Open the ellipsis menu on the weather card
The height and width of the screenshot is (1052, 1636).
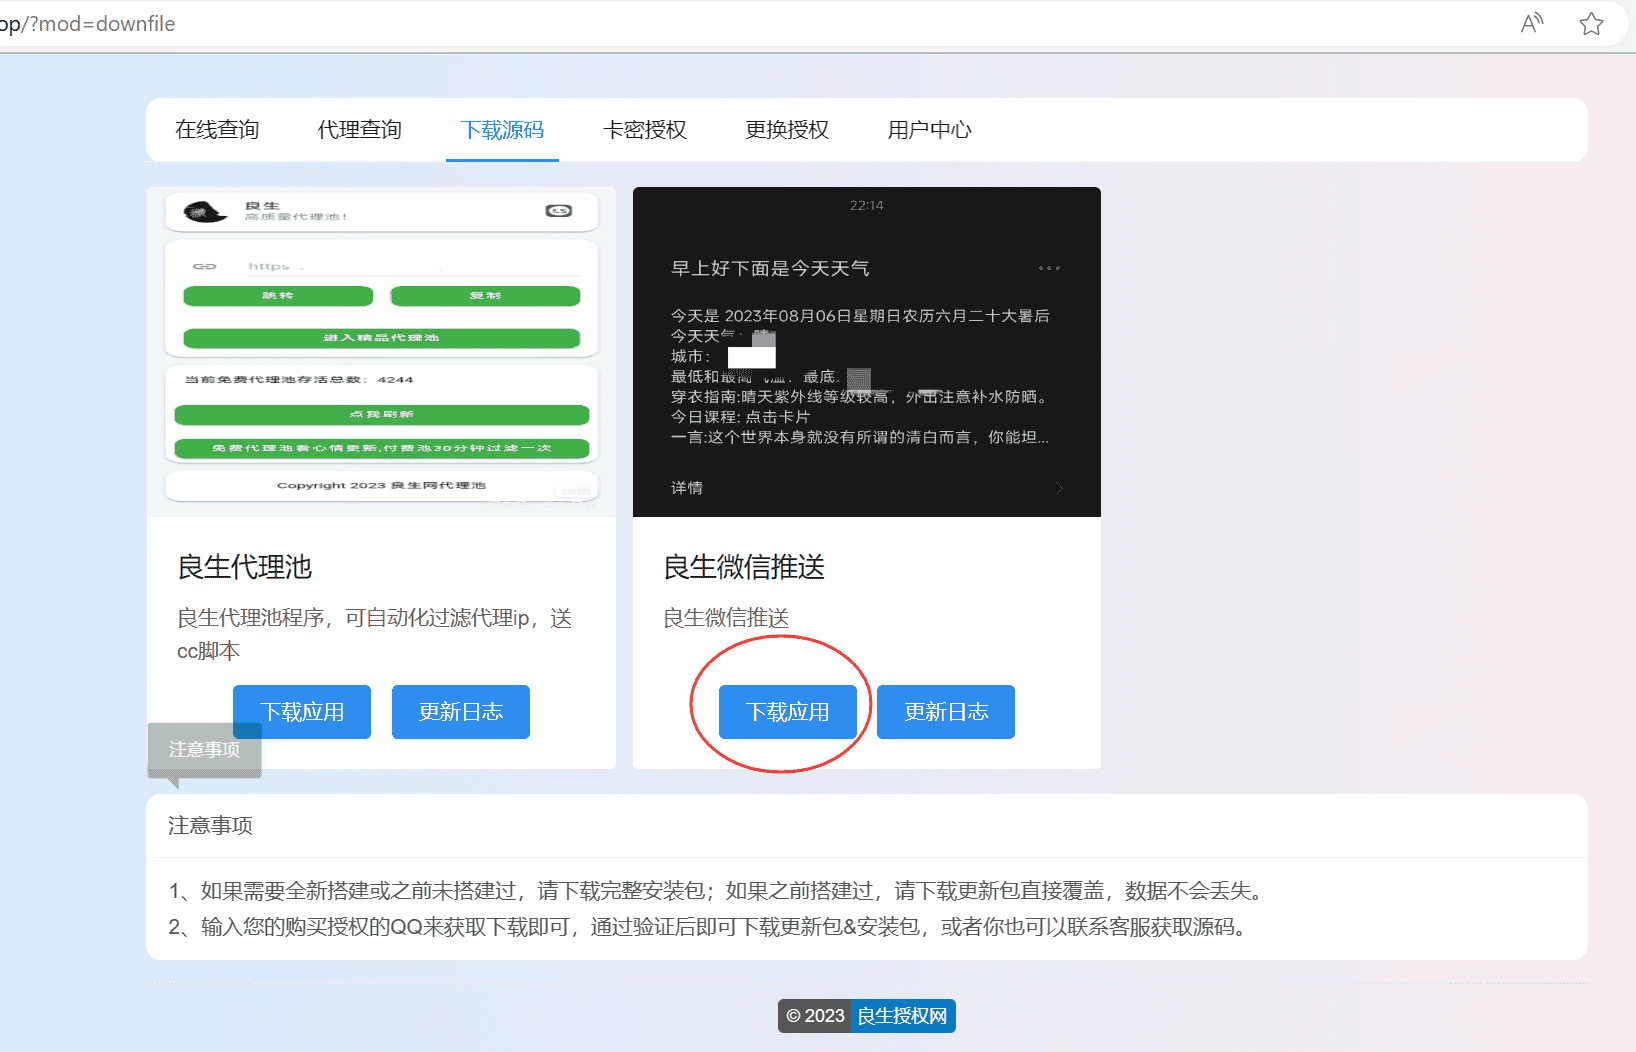click(1049, 267)
